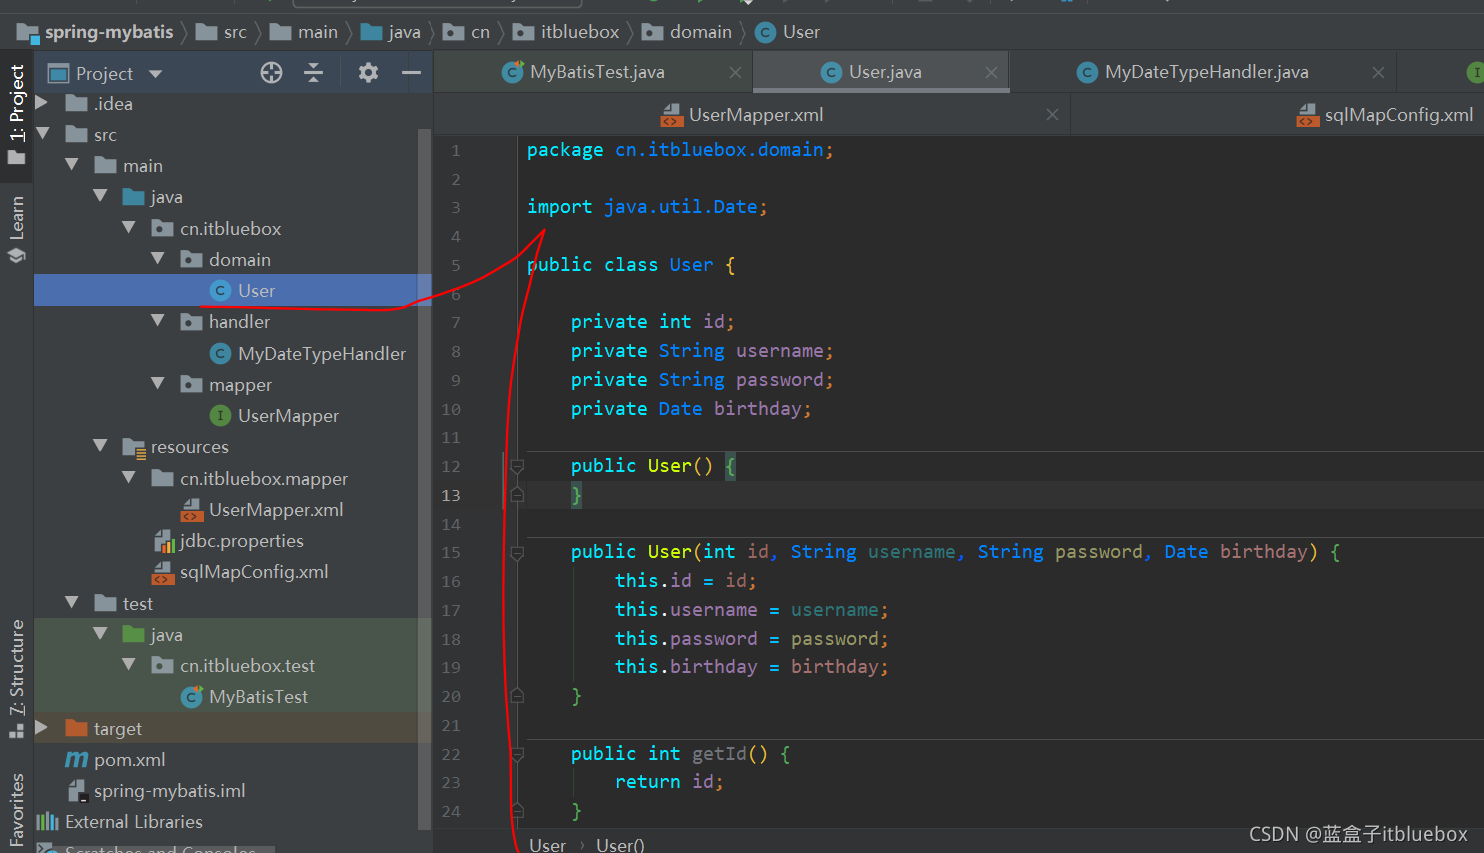This screenshot has width=1484, height=853.
Task: Click User in bottom editor breadcrumb
Action: pos(547,845)
